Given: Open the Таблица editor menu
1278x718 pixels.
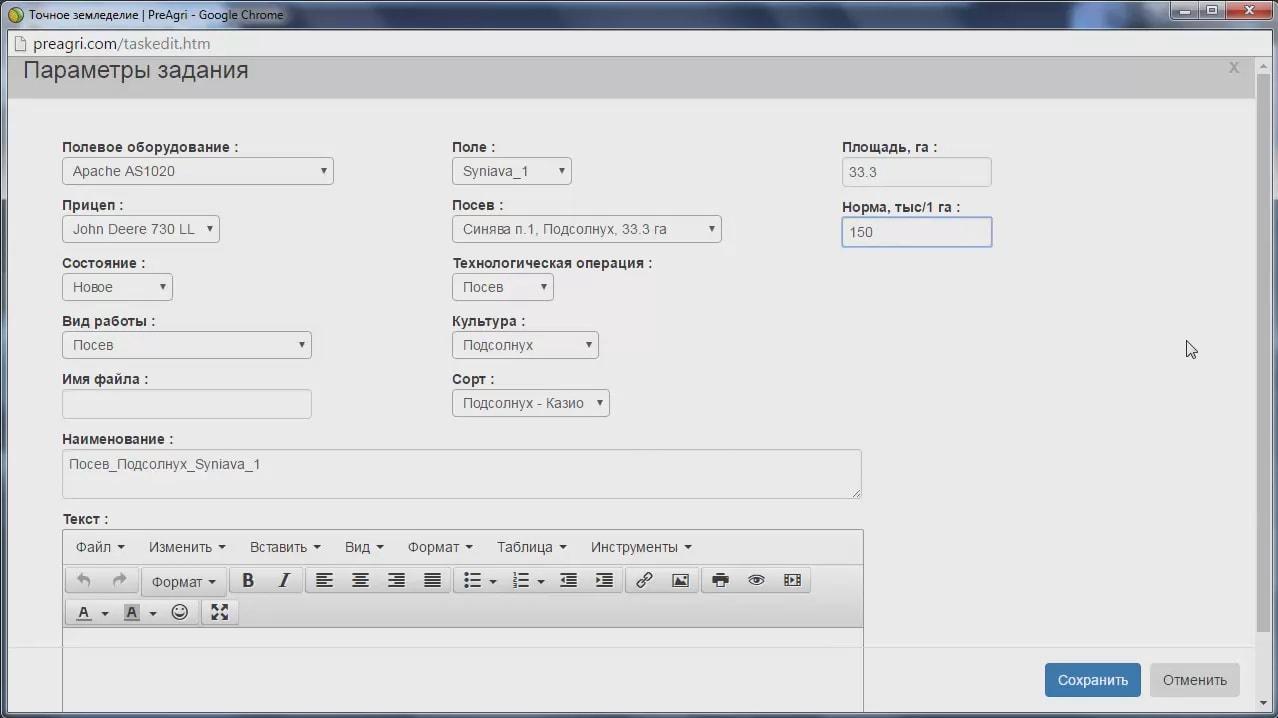Looking at the screenshot, I should tap(532, 547).
